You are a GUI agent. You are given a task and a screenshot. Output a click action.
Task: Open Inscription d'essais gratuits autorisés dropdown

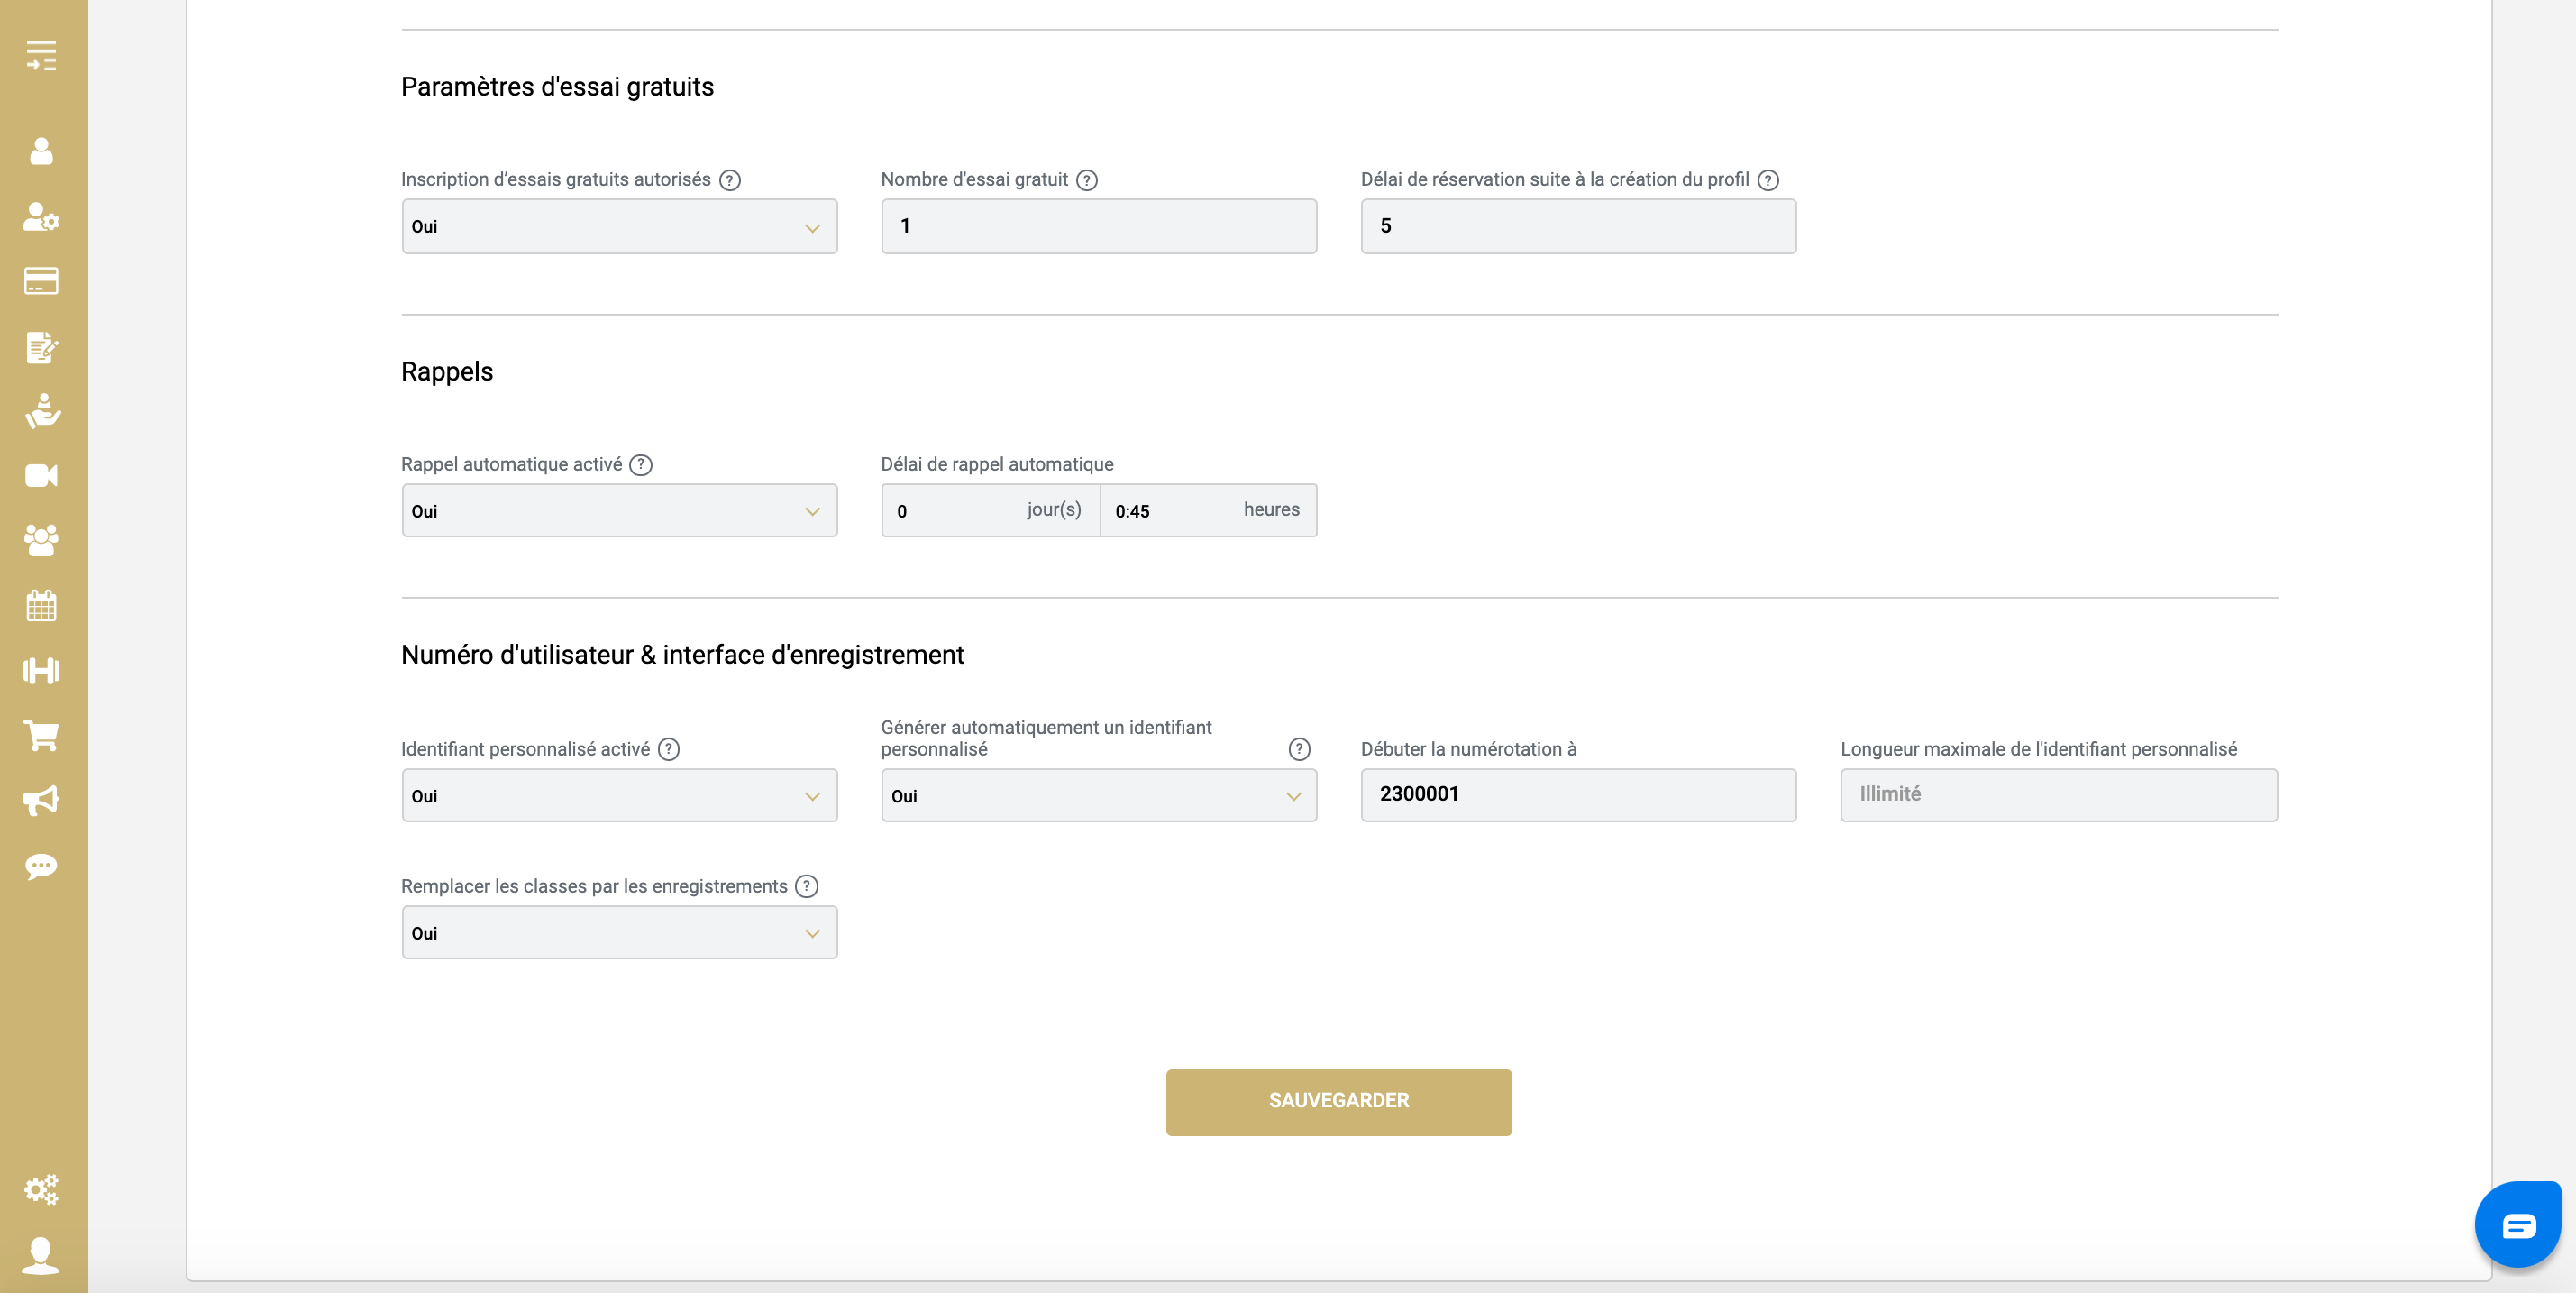[x=619, y=227]
